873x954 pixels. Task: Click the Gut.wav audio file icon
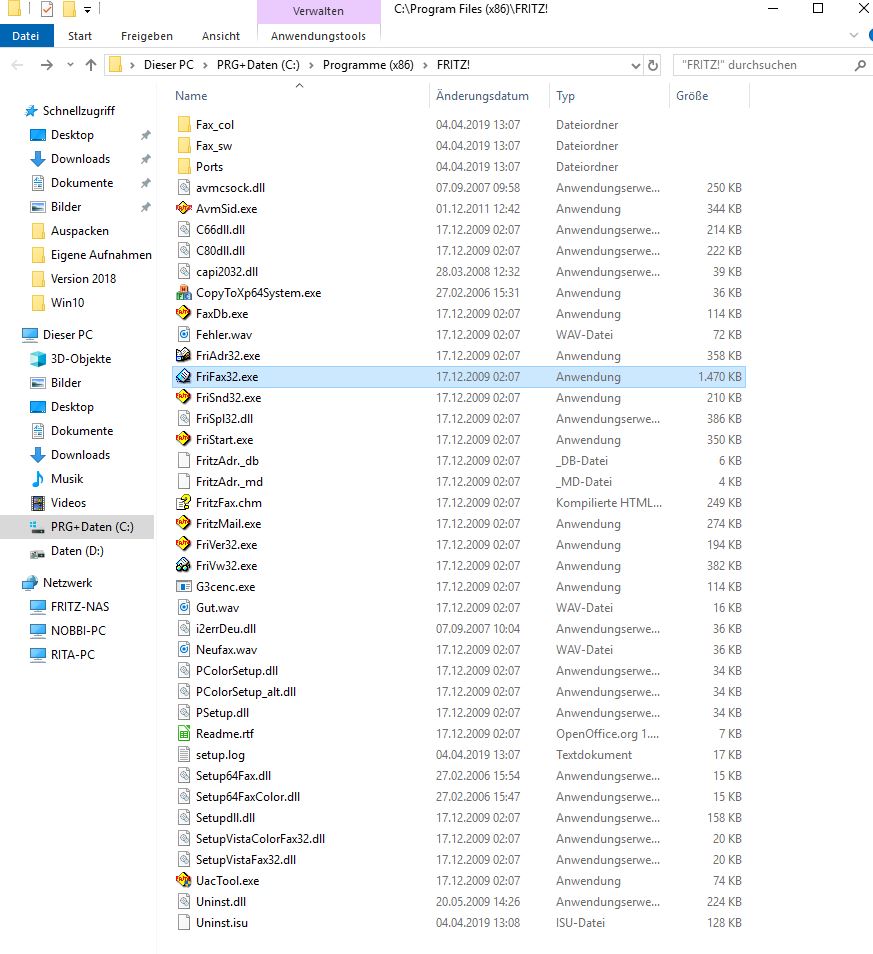click(183, 607)
